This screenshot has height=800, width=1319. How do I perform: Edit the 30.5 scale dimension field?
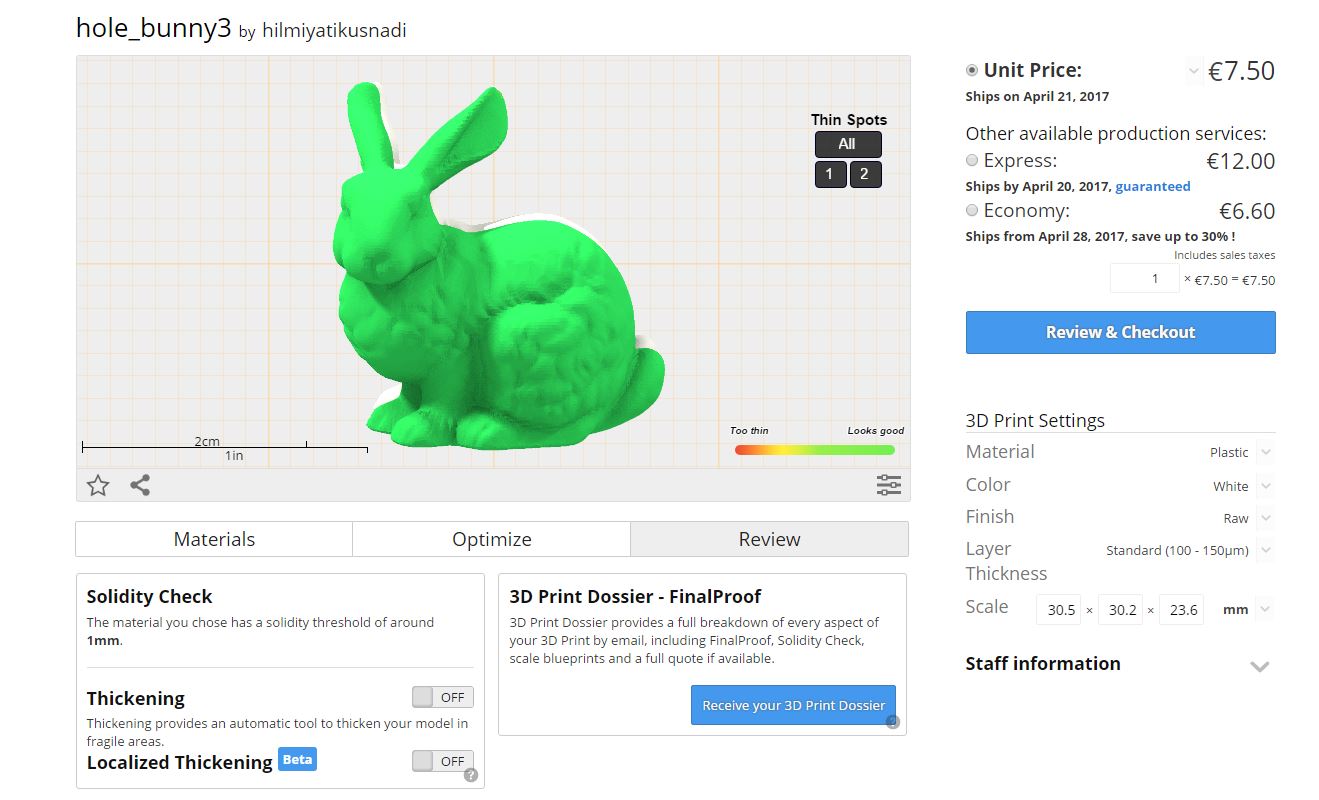[1061, 609]
